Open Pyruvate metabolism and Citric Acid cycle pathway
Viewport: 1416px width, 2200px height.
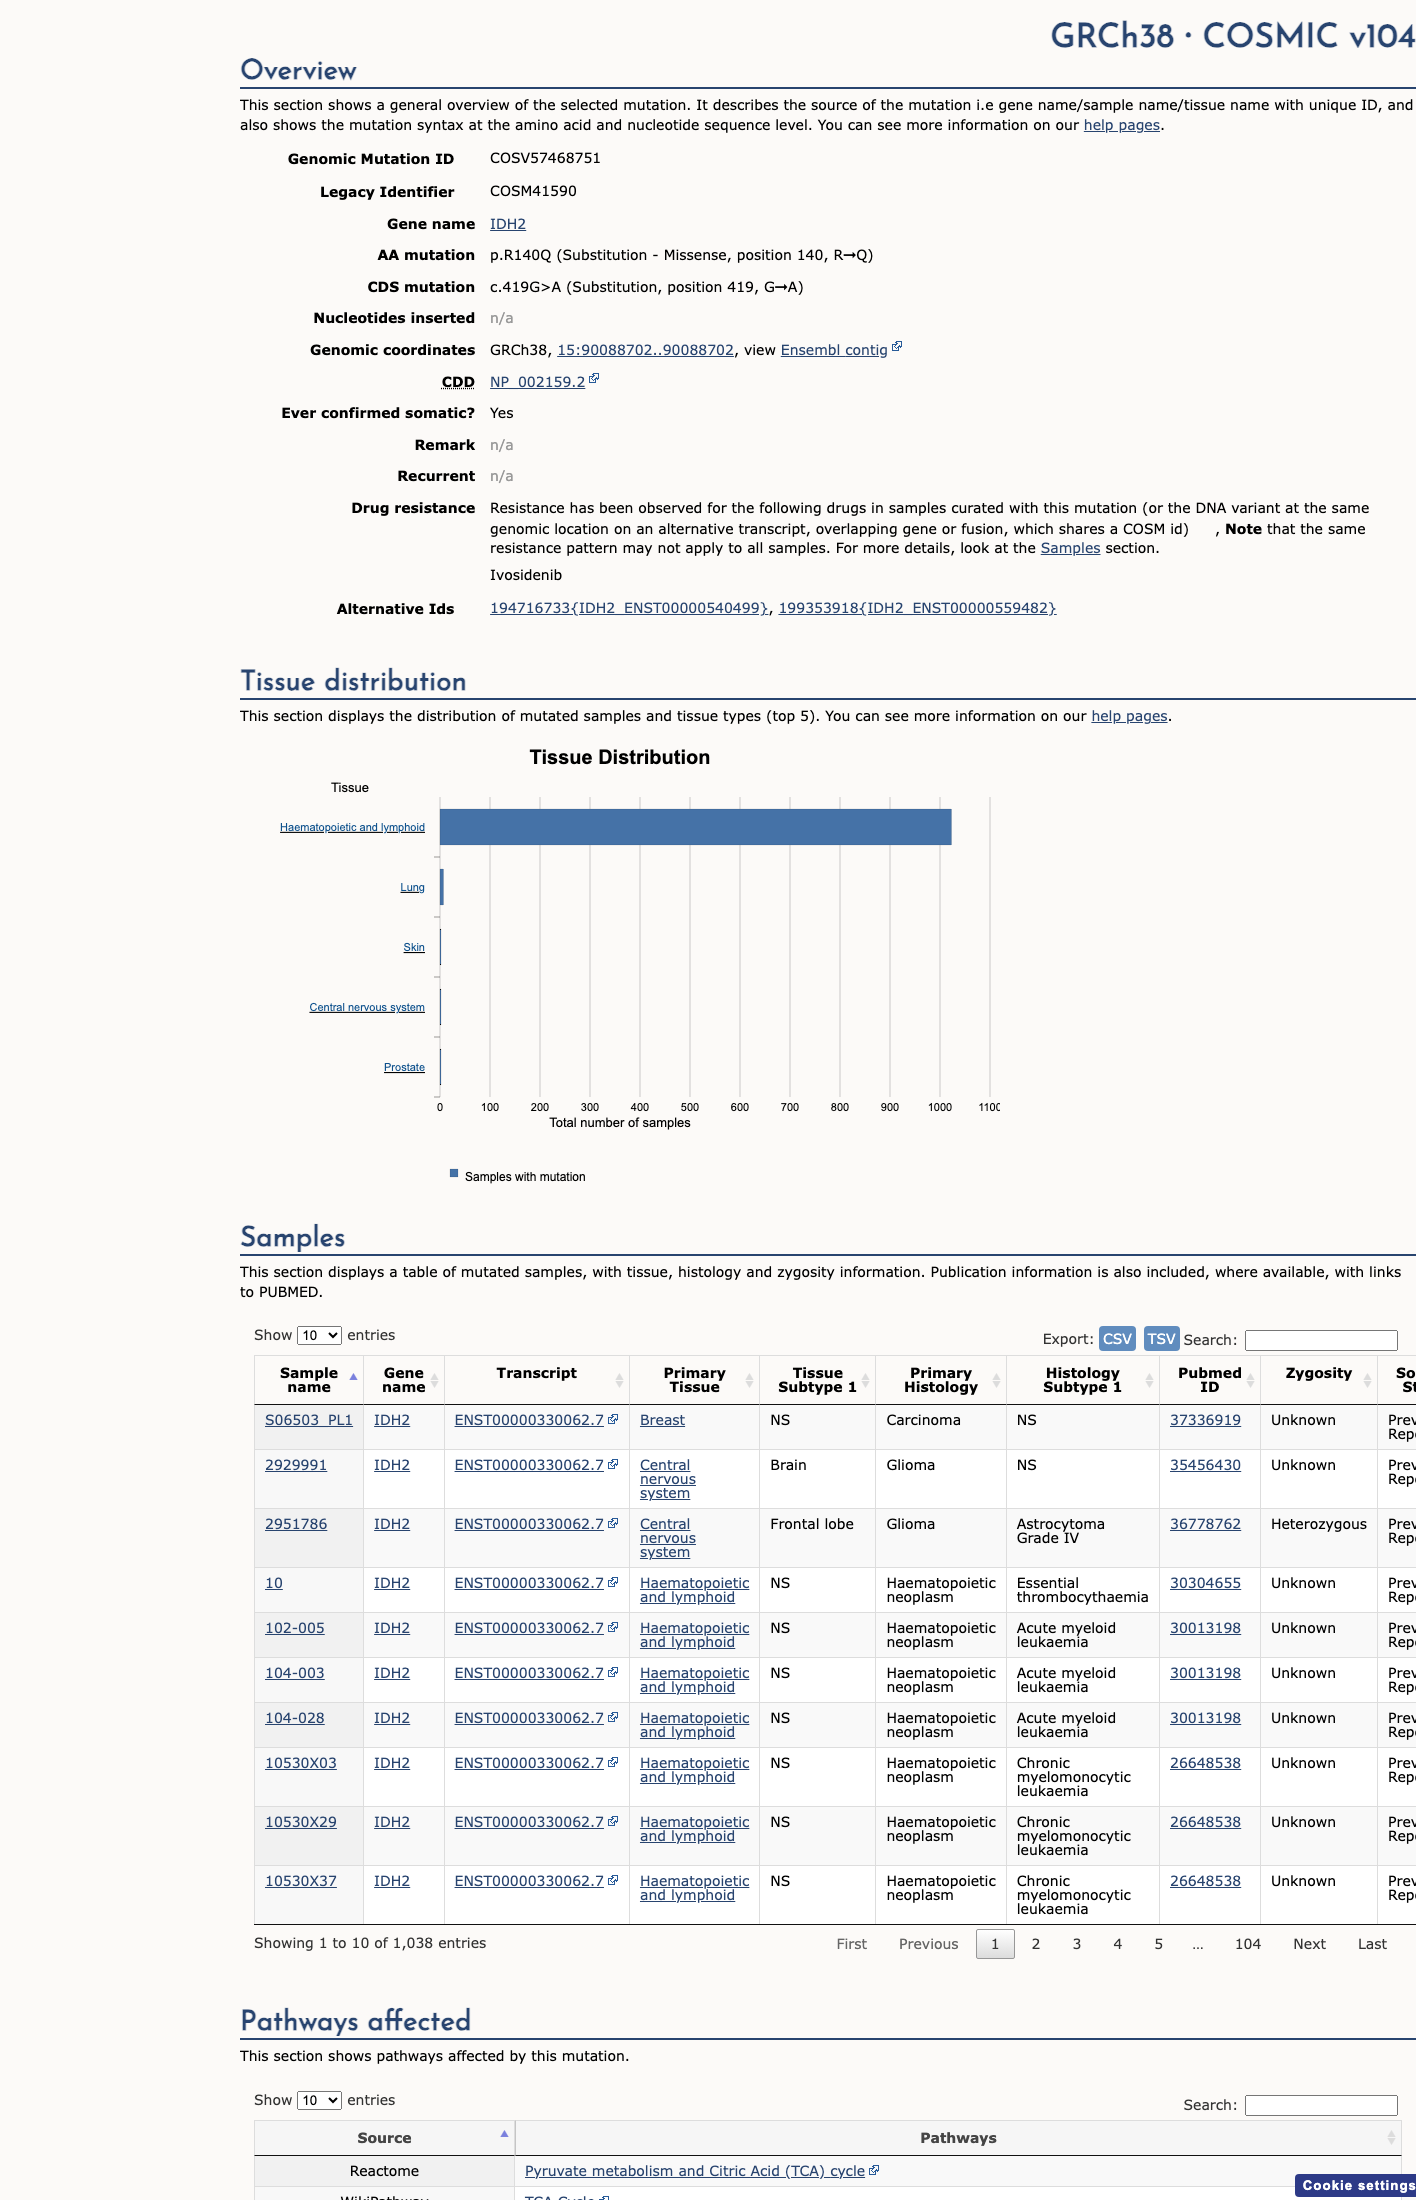695,2171
